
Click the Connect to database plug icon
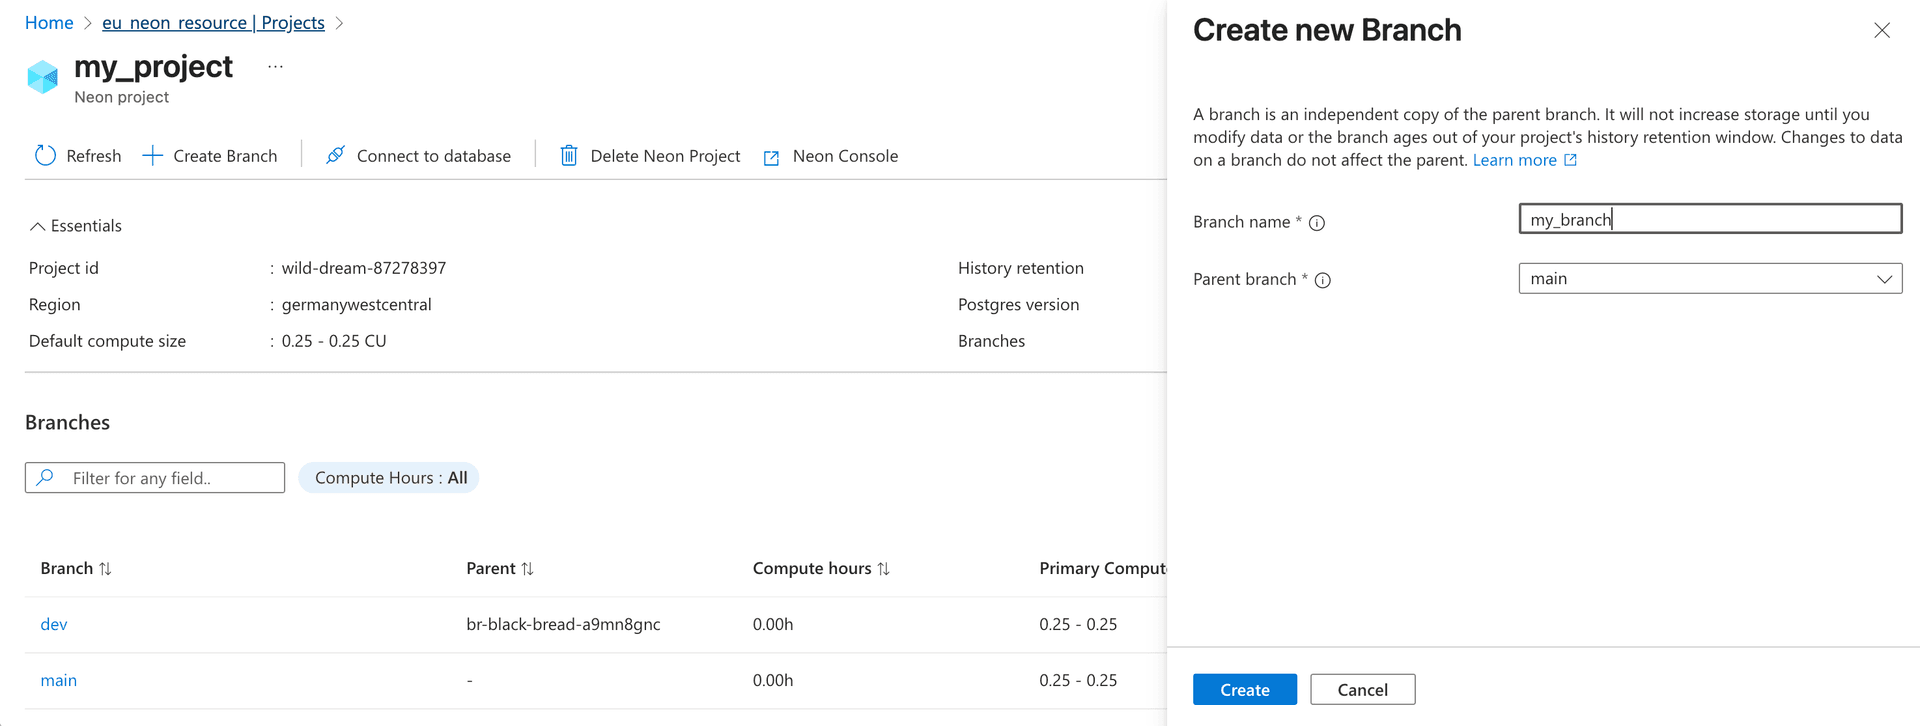[x=336, y=156]
